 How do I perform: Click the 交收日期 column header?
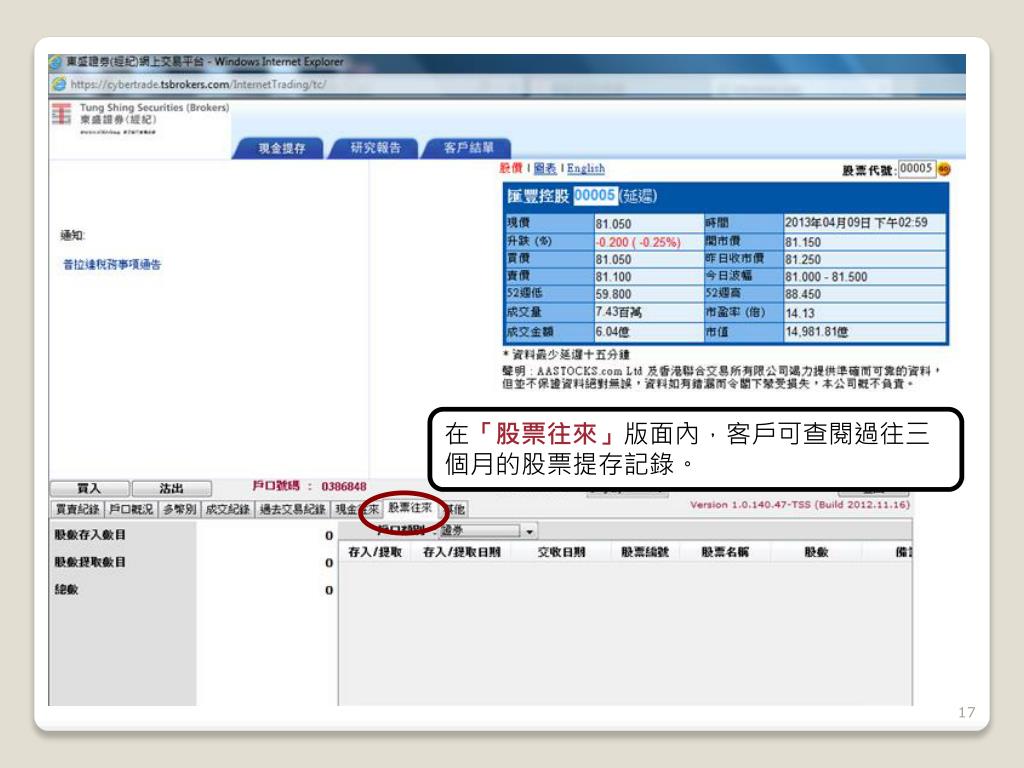coord(561,552)
